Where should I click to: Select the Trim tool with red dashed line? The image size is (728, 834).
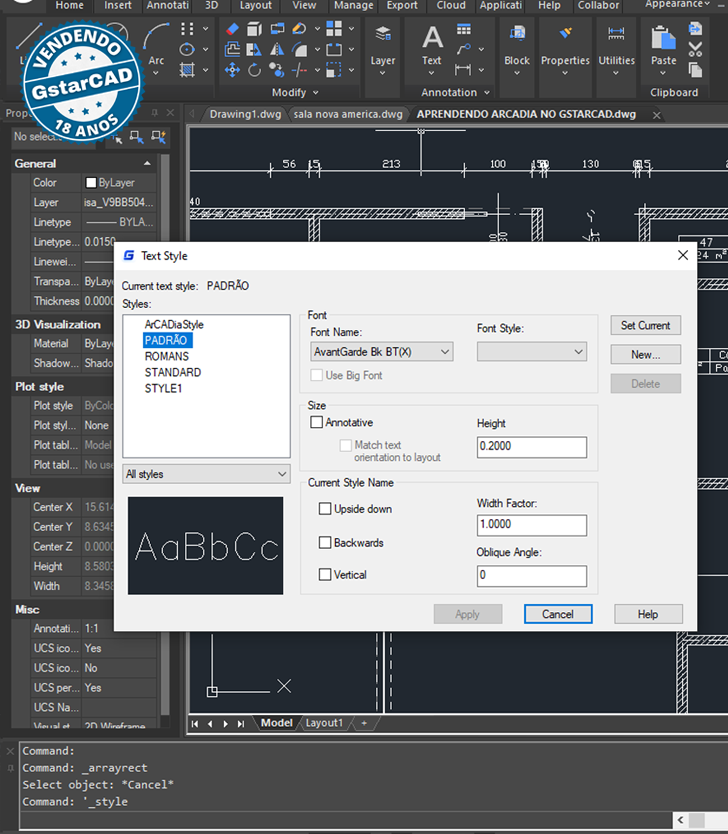point(299,70)
